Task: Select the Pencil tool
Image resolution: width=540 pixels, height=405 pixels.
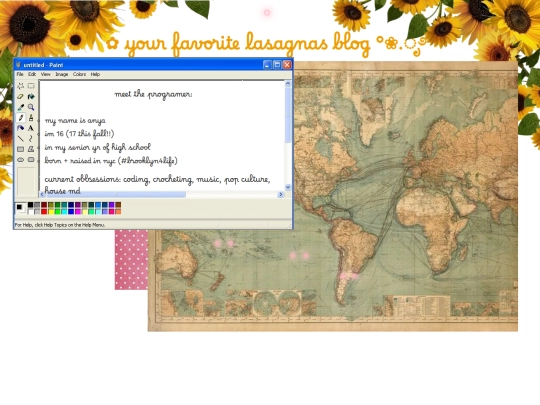Action: [x=21, y=118]
